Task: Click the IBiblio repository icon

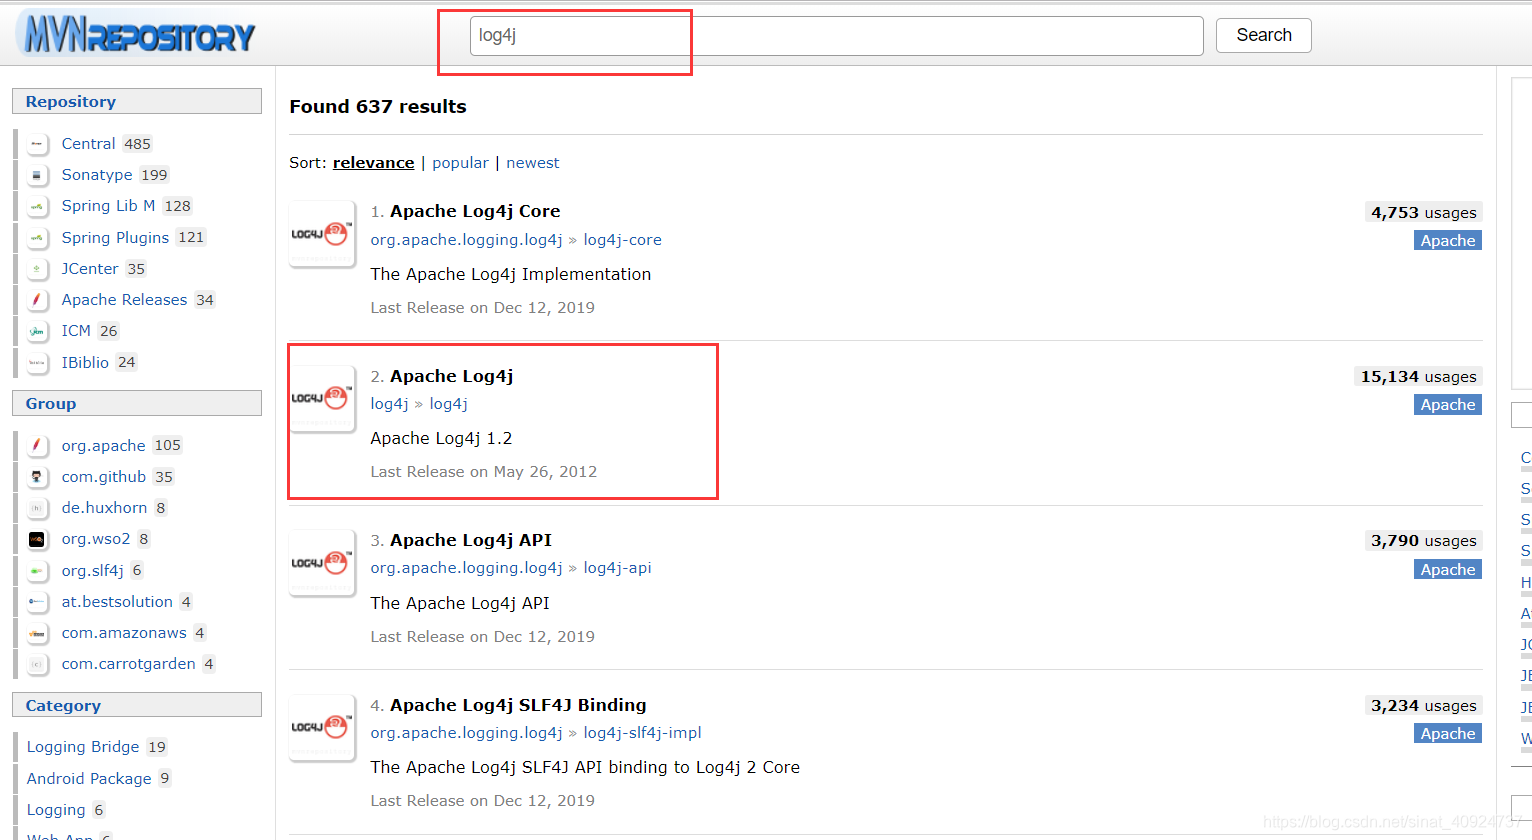Action: [37, 363]
